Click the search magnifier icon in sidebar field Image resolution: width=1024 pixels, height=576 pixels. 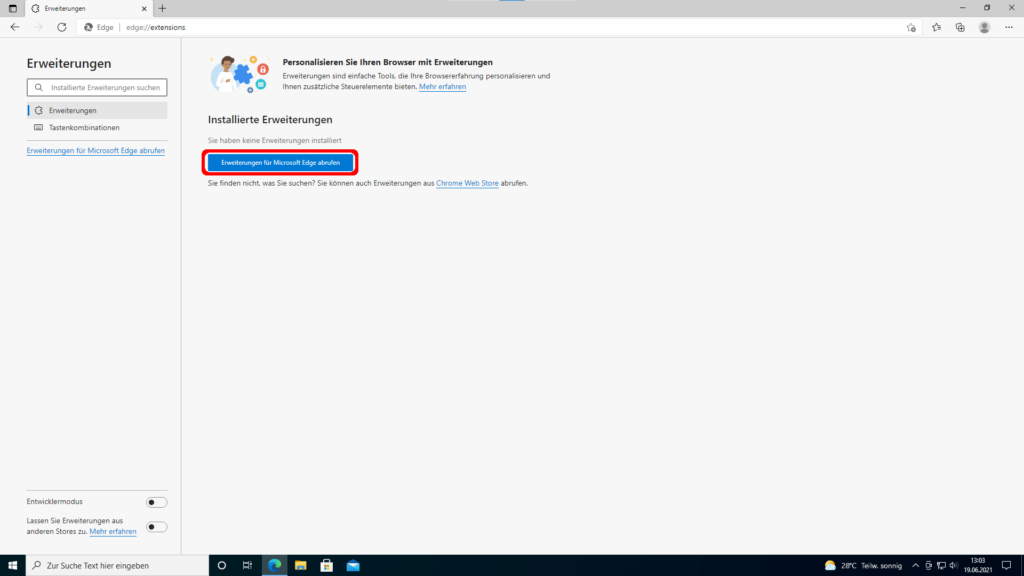coord(39,88)
